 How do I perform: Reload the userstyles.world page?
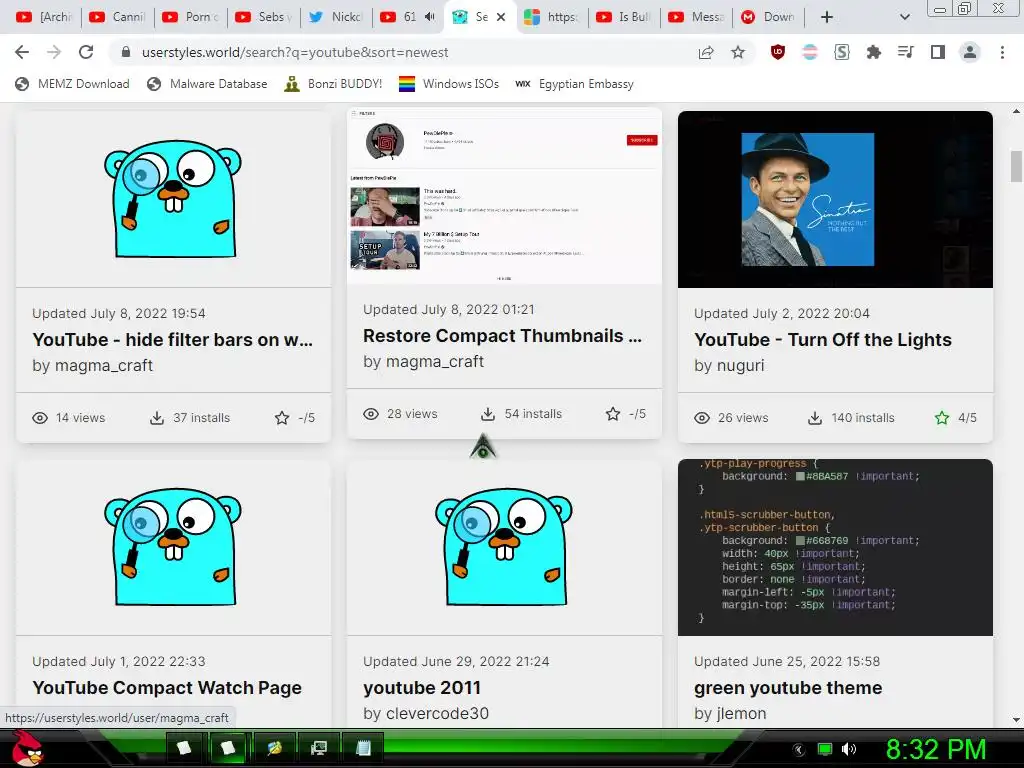point(86,52)
